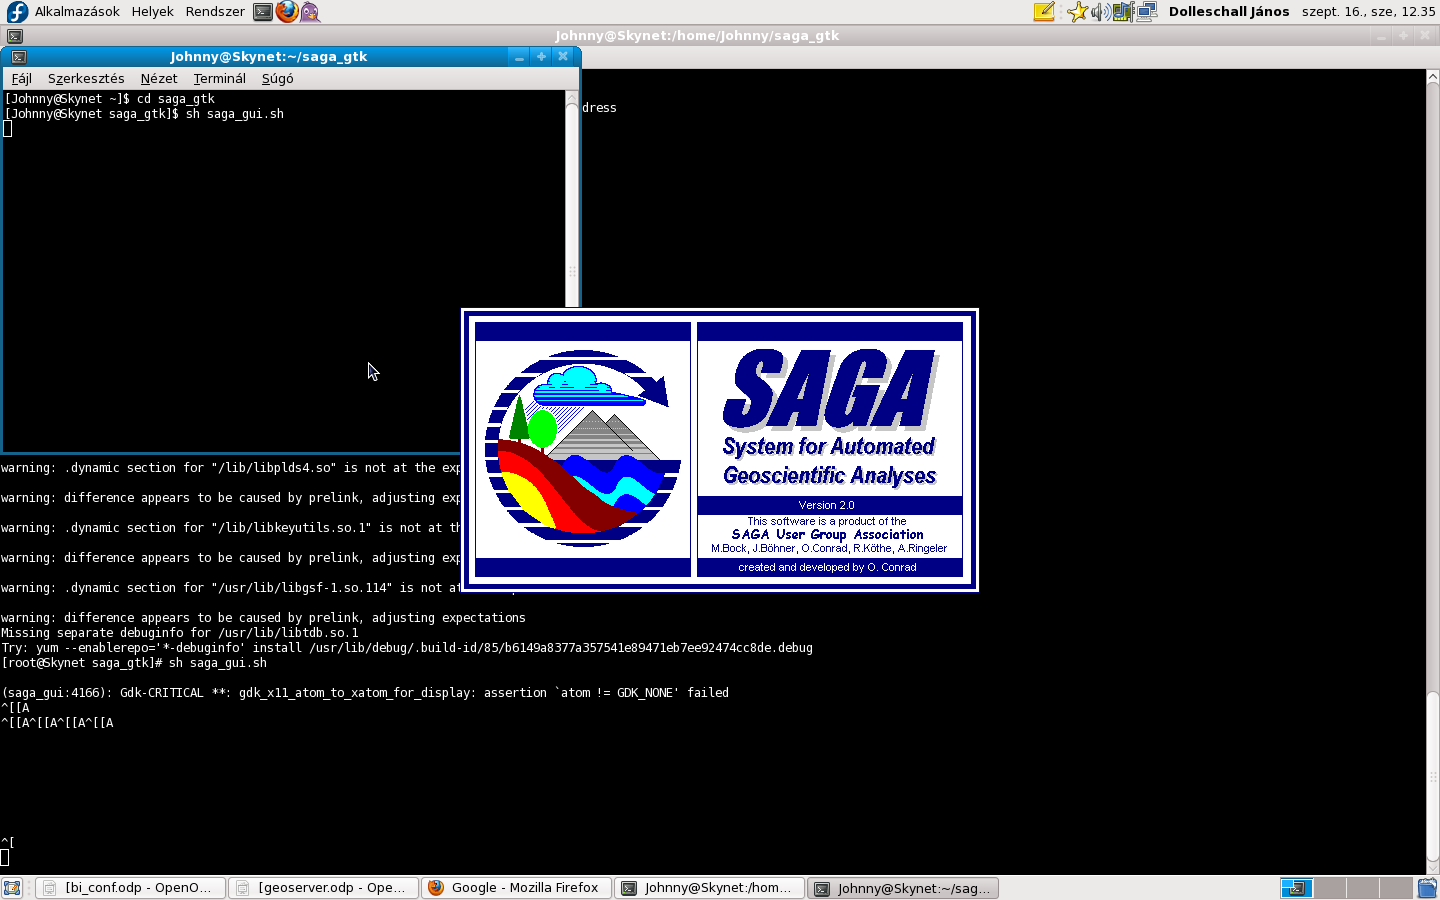The width and height of the screenshot is (1440, 900).
Task: Launch Pidgin messenger from panel icon
Action: point(310,11)
